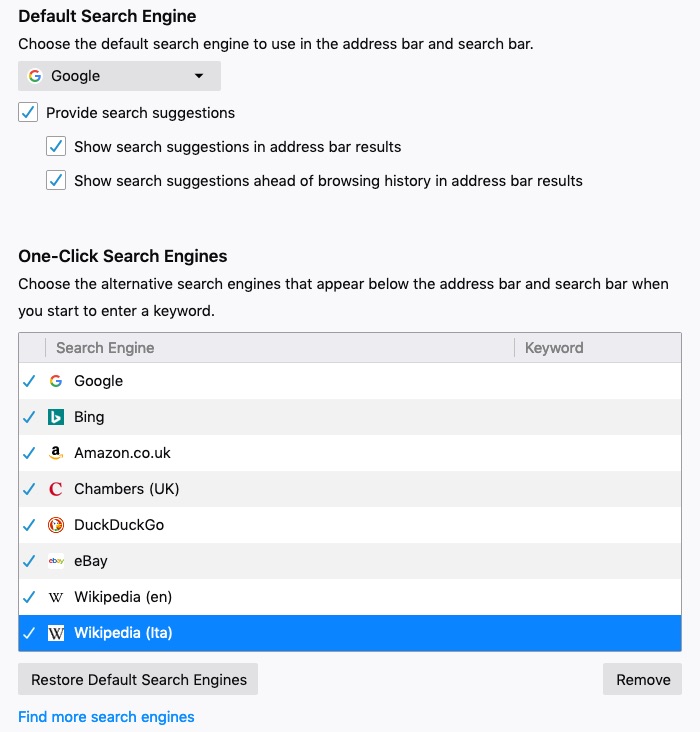Click the Amazon.co.uk logo icon
The width and height of the screenshot is (700, 732).
[56, 453]
